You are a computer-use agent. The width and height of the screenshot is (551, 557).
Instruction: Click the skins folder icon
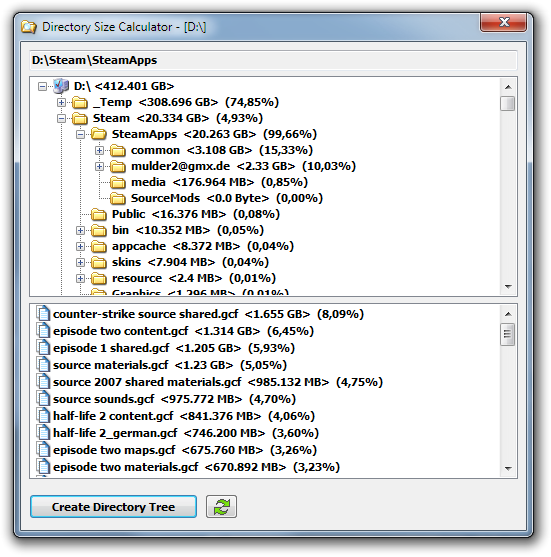pos(99,263)
